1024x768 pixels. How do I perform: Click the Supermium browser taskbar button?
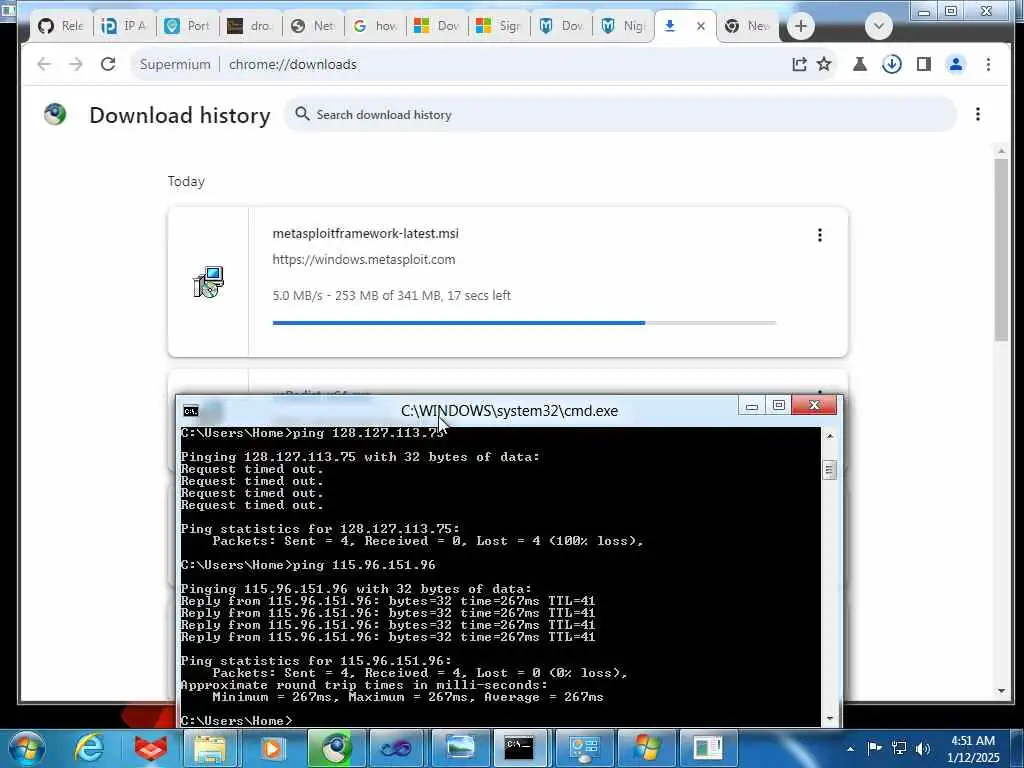coord(334,748)
